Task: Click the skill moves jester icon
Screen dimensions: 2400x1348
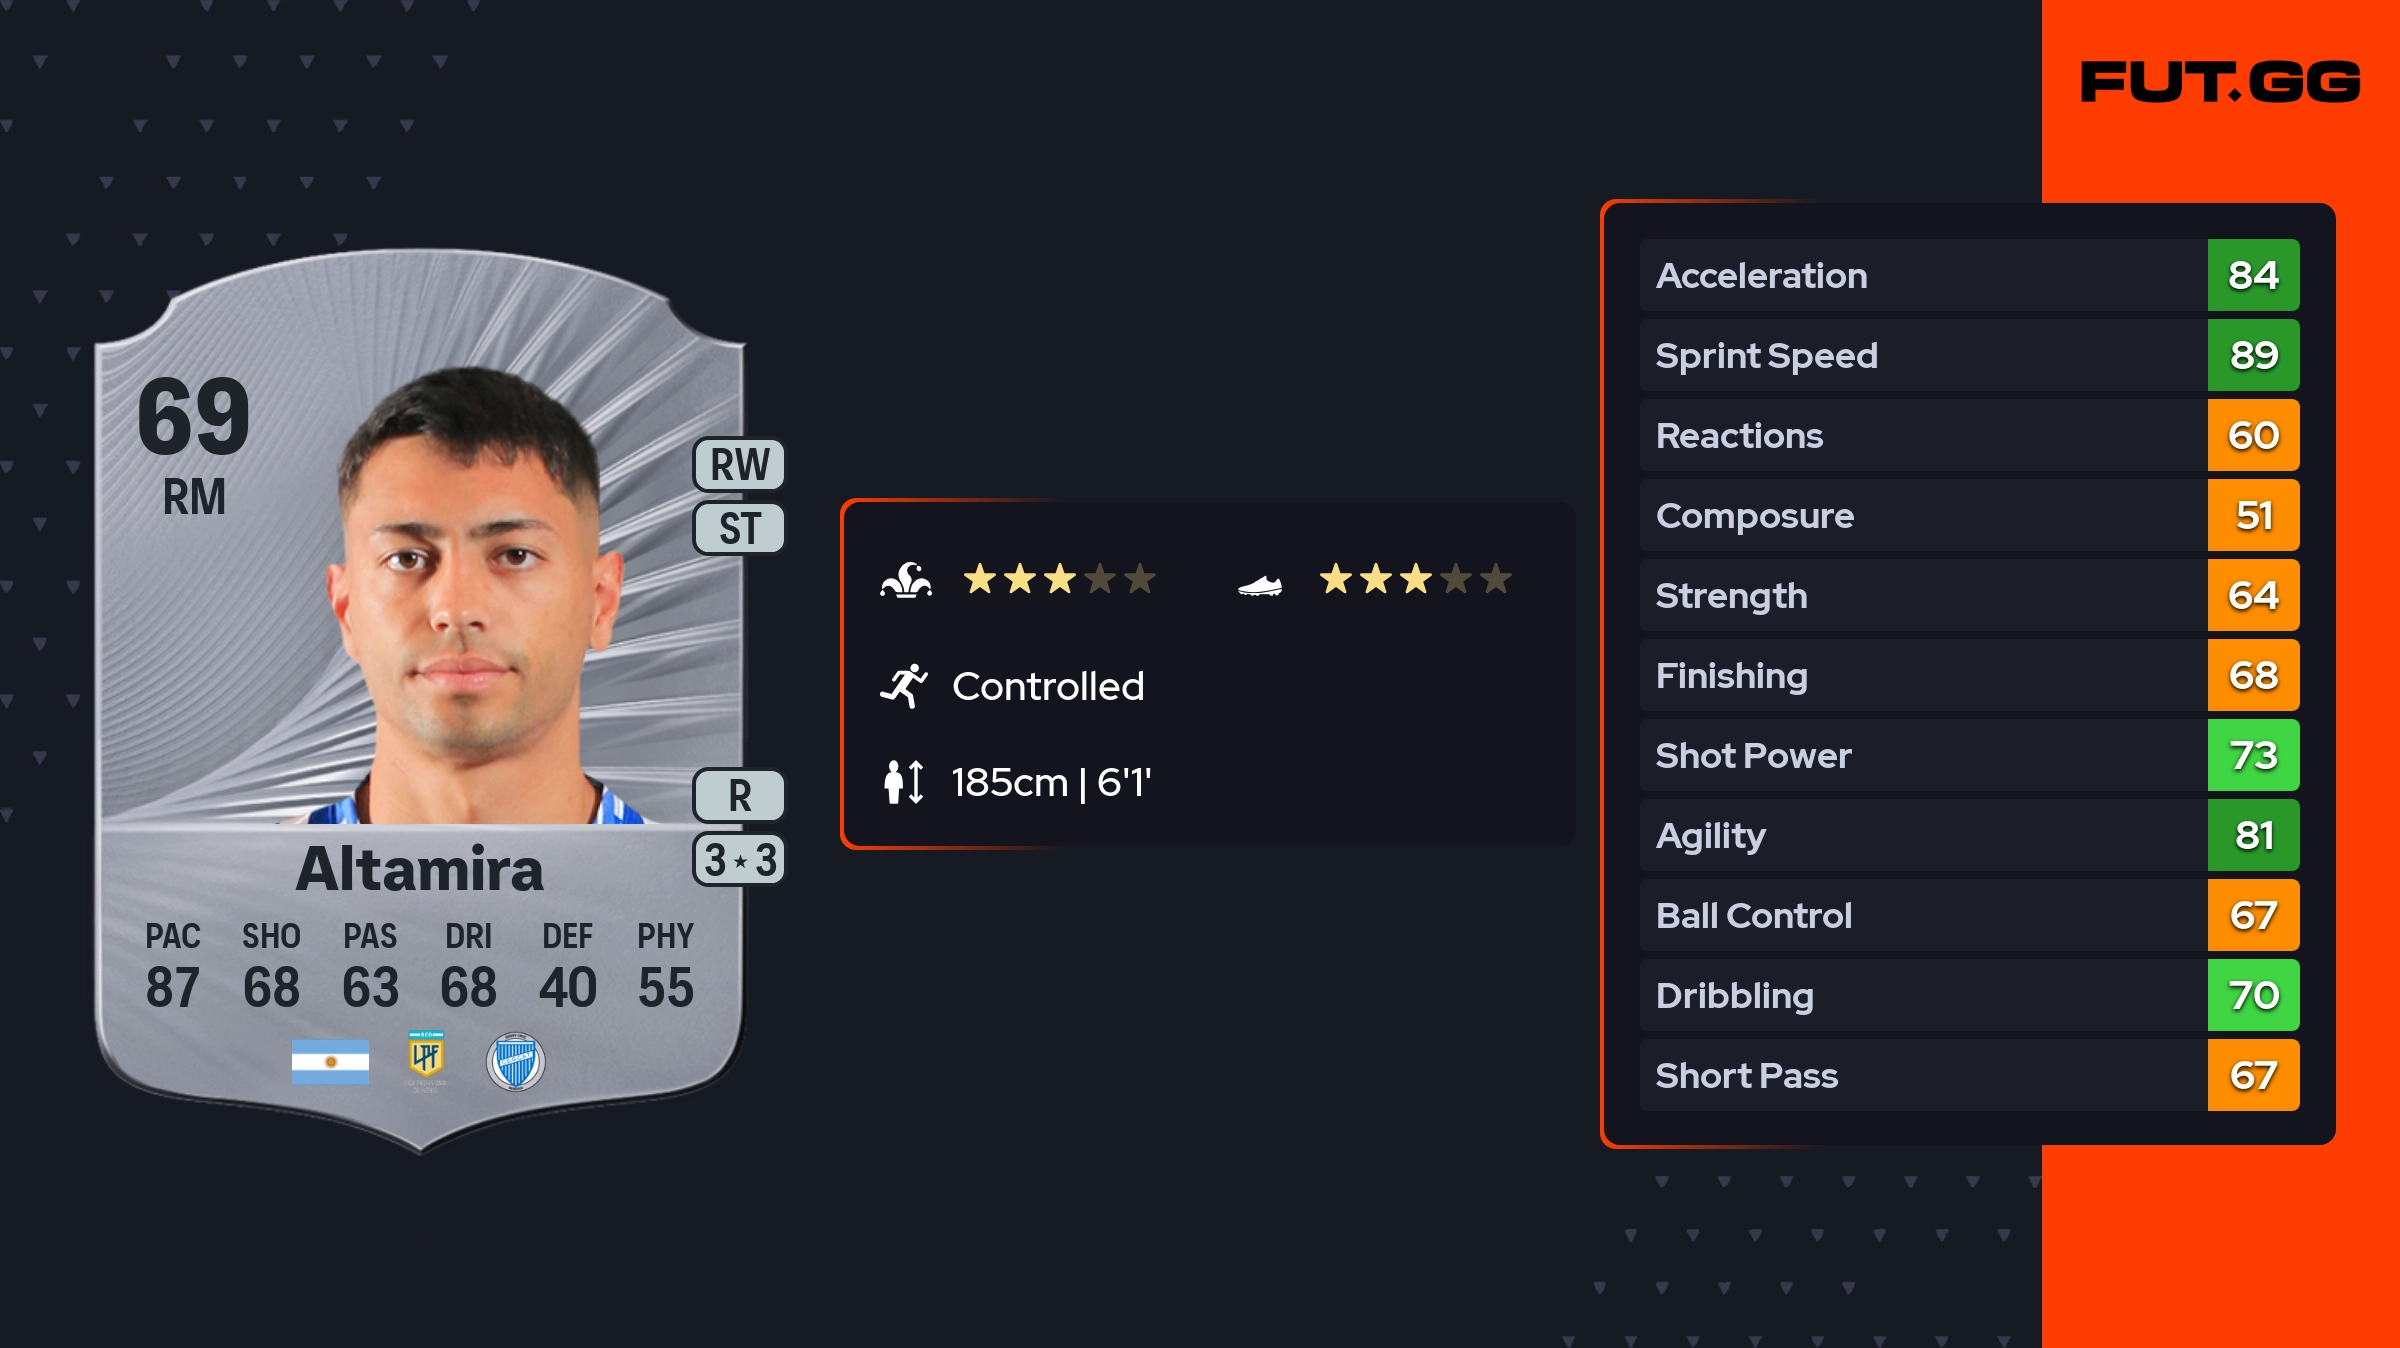Action: 906,580
